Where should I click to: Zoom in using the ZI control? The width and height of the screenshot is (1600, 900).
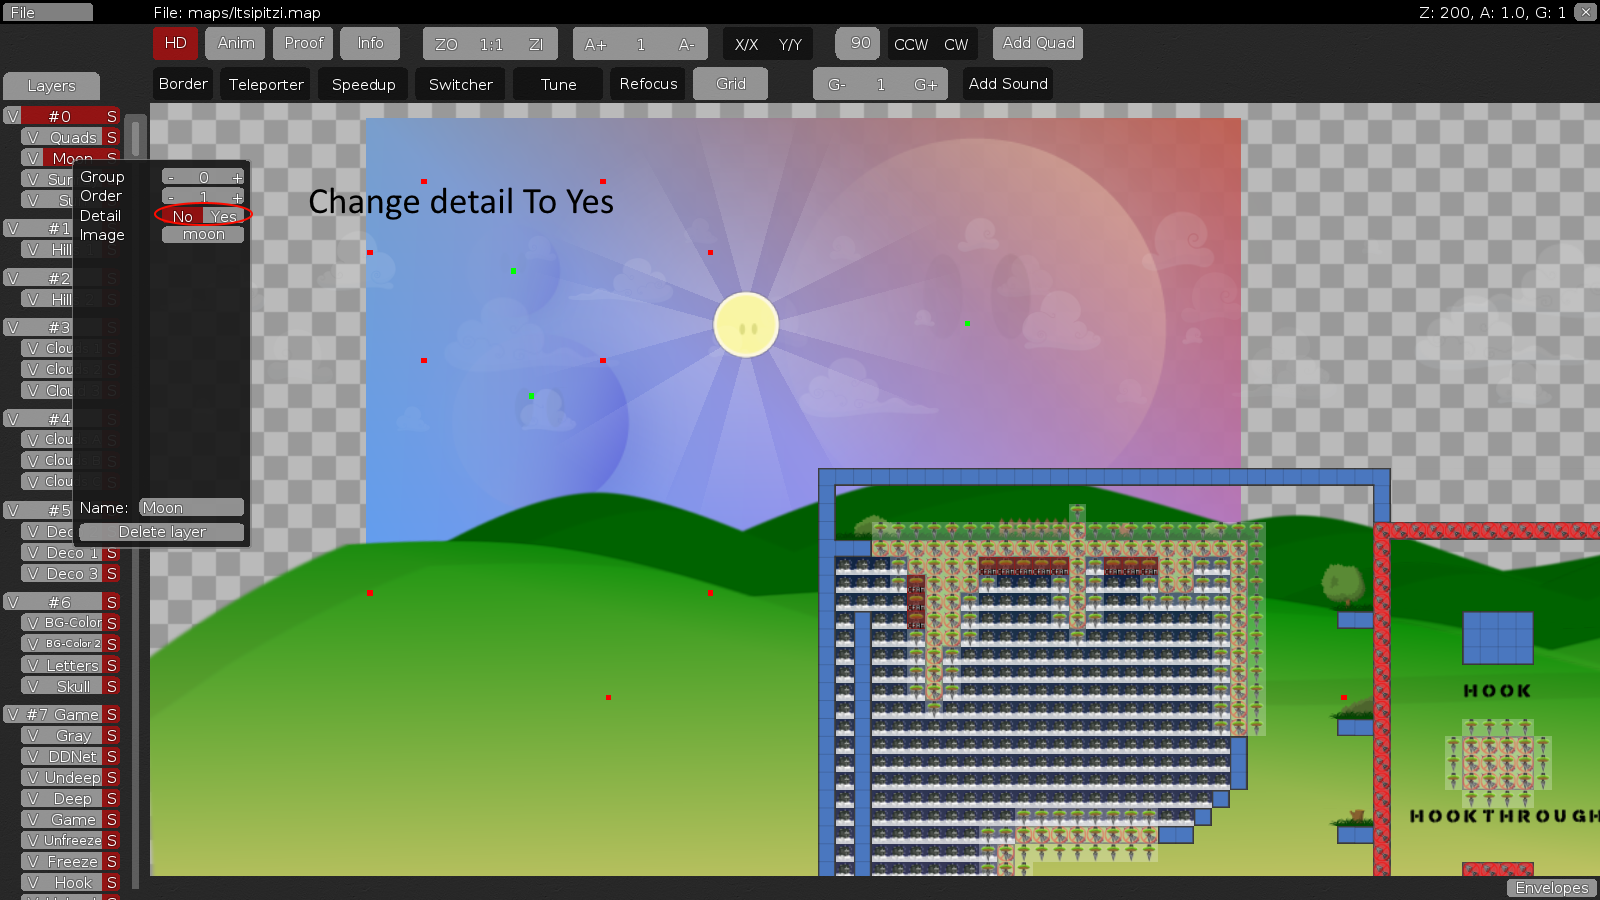coord(537,44)
